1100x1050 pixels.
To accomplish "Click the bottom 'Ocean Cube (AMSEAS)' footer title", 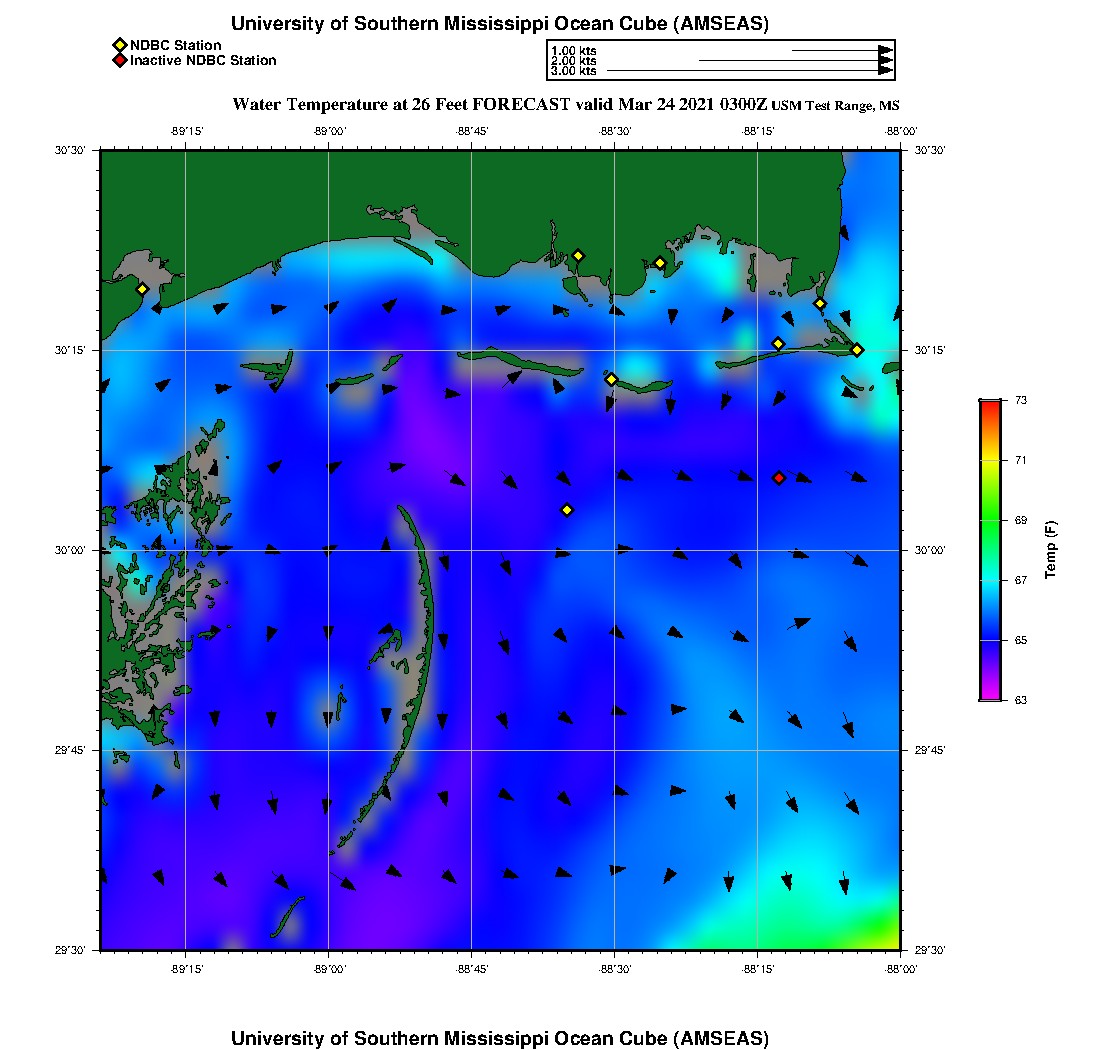I will [500, 1037].
